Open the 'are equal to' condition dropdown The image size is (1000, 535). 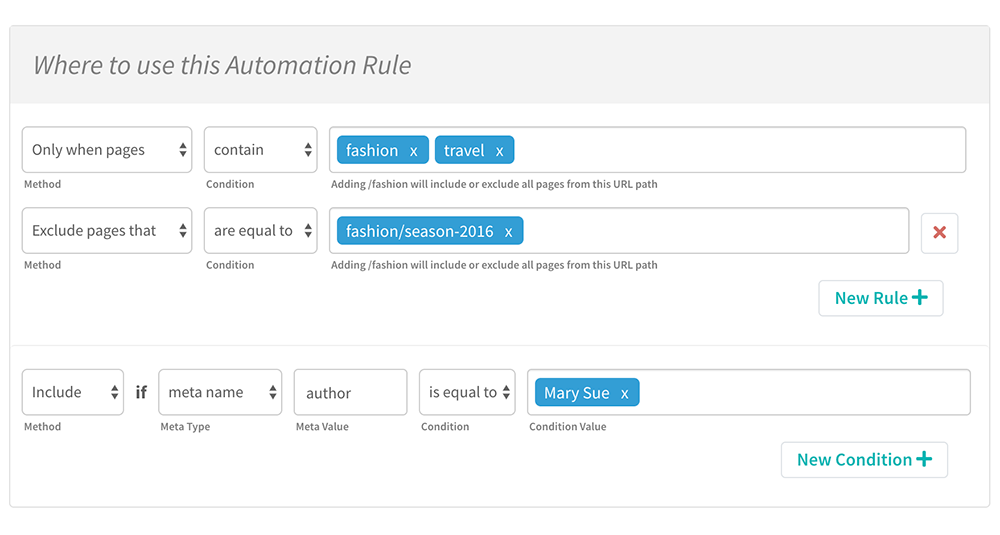[260, 231]
